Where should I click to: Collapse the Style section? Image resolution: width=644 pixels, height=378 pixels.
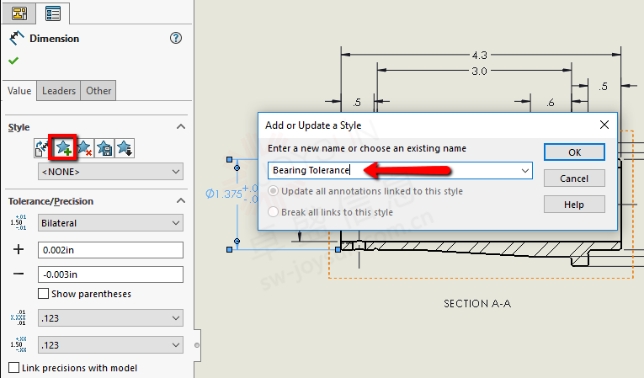pyautogui.click(x=181, y=127)
